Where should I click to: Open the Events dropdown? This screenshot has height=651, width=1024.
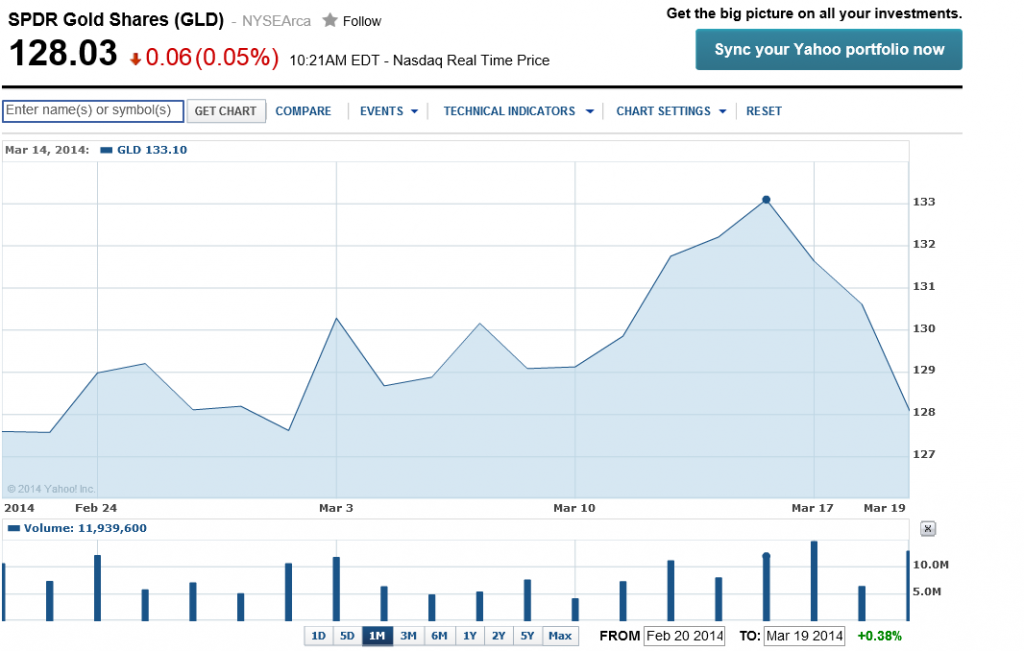(389, 111)
